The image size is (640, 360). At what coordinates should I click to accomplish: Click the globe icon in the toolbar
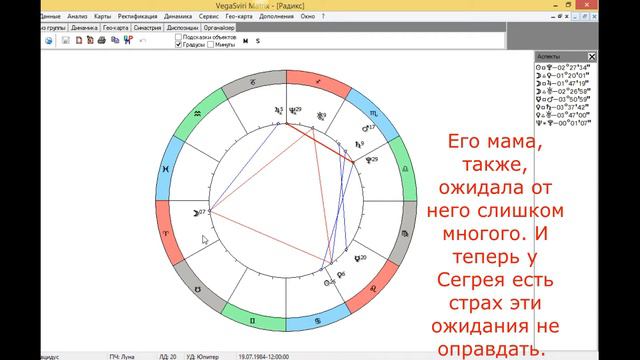(49, 40)
